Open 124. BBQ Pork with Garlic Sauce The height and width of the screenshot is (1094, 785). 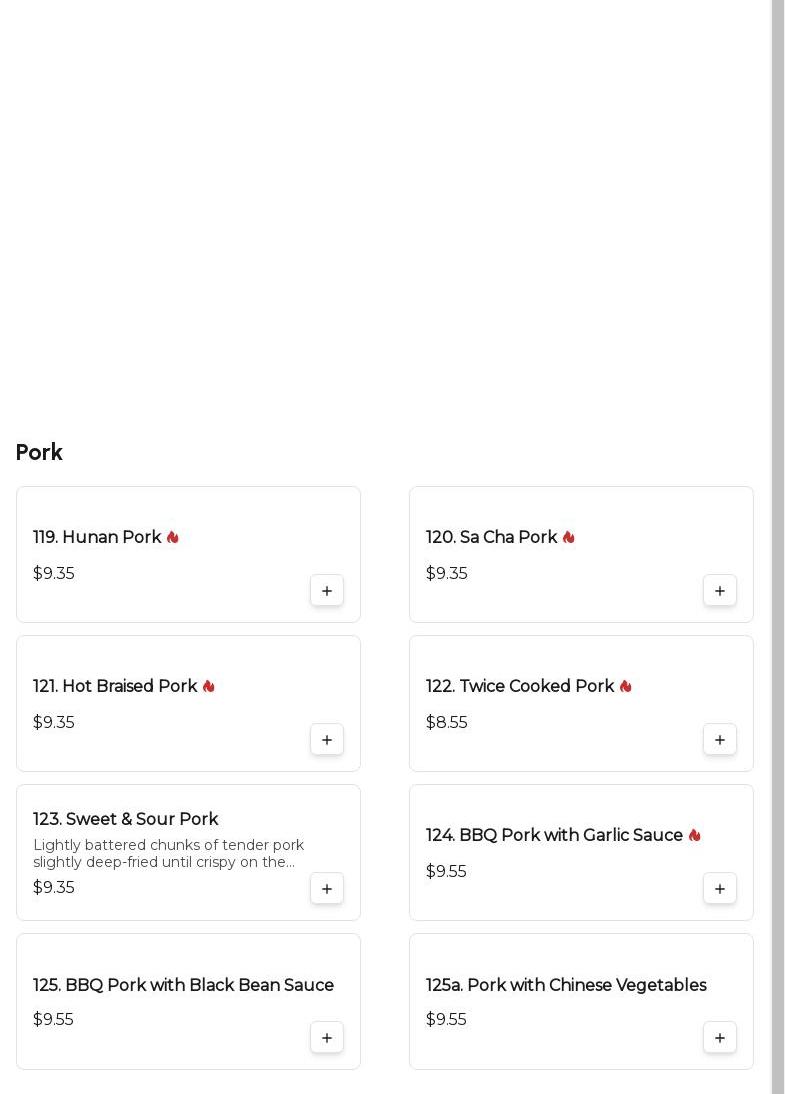pos(554,836)
